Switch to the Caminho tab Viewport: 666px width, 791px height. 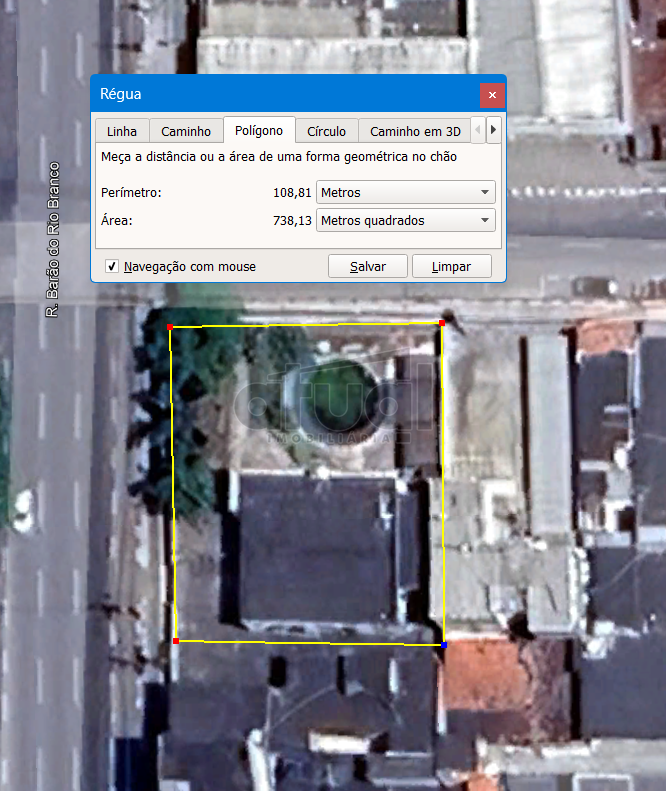tap(186, 131)
